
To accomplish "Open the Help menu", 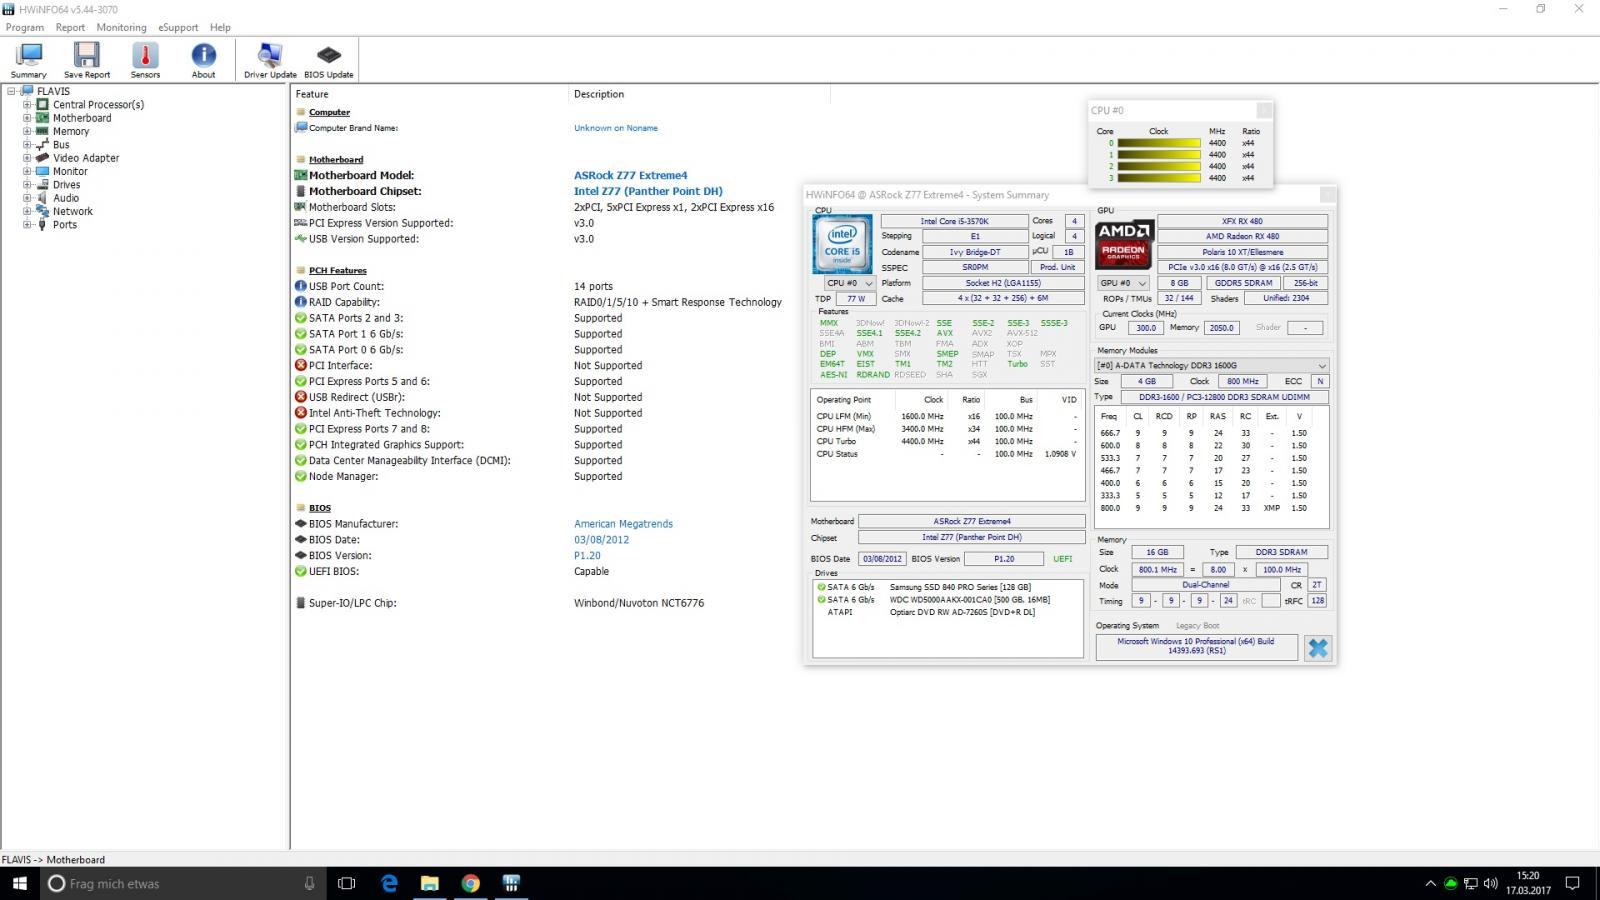I will [220, 28].
